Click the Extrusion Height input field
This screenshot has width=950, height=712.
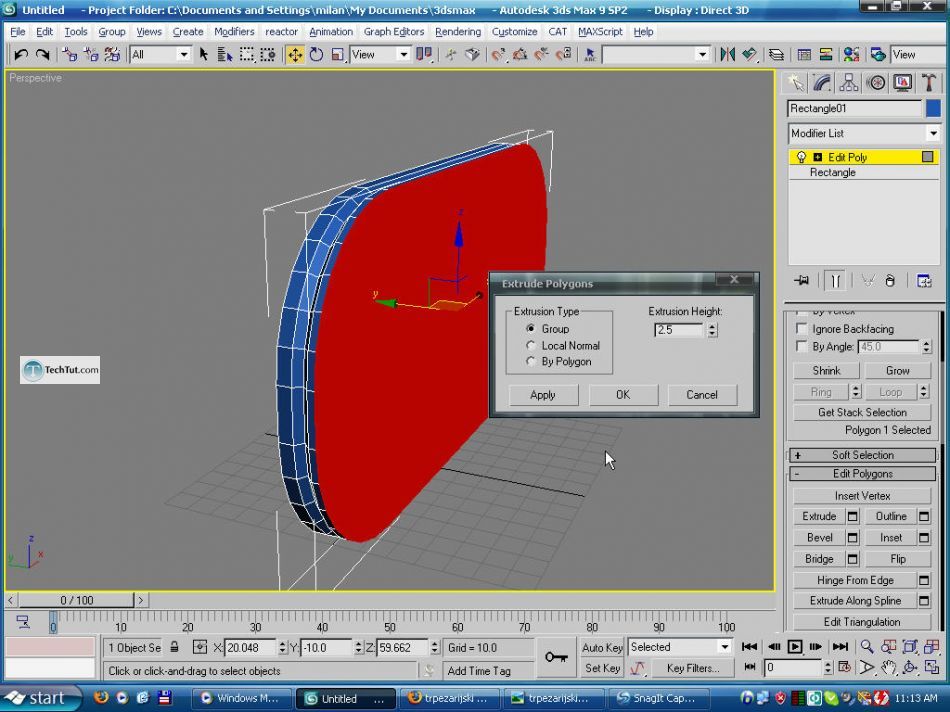679,330
